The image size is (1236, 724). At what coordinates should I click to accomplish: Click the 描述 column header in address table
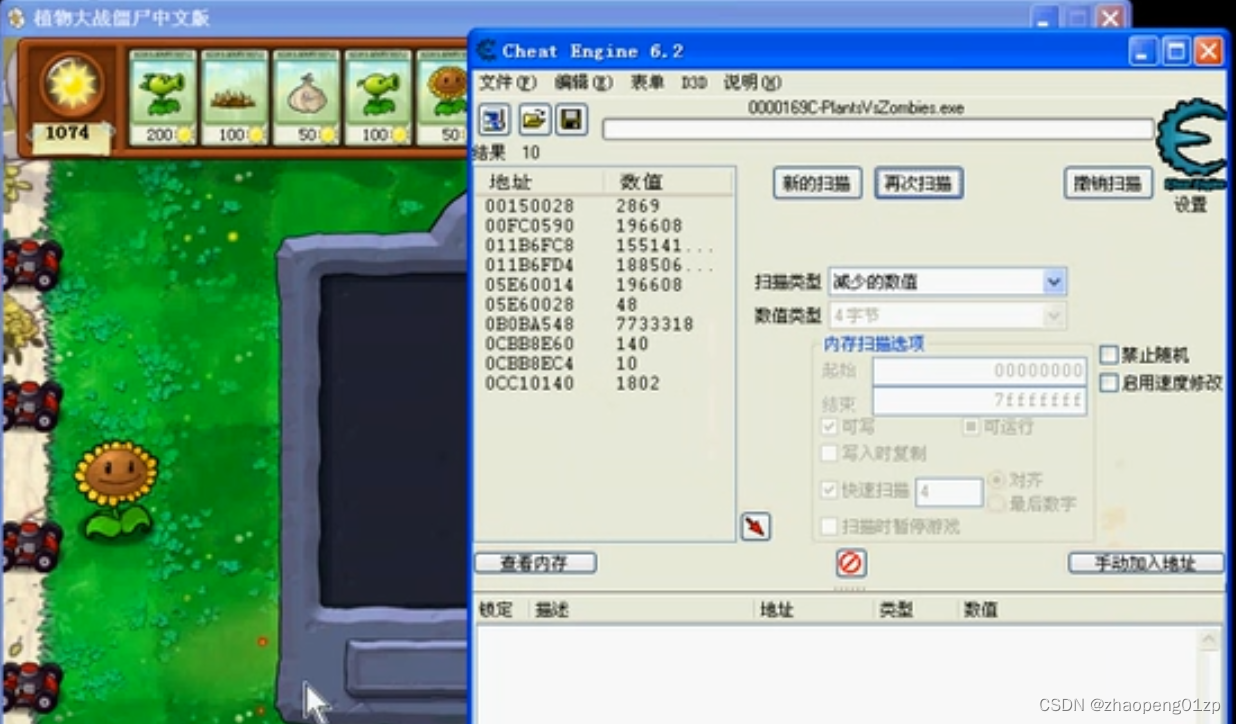point(640,609)
